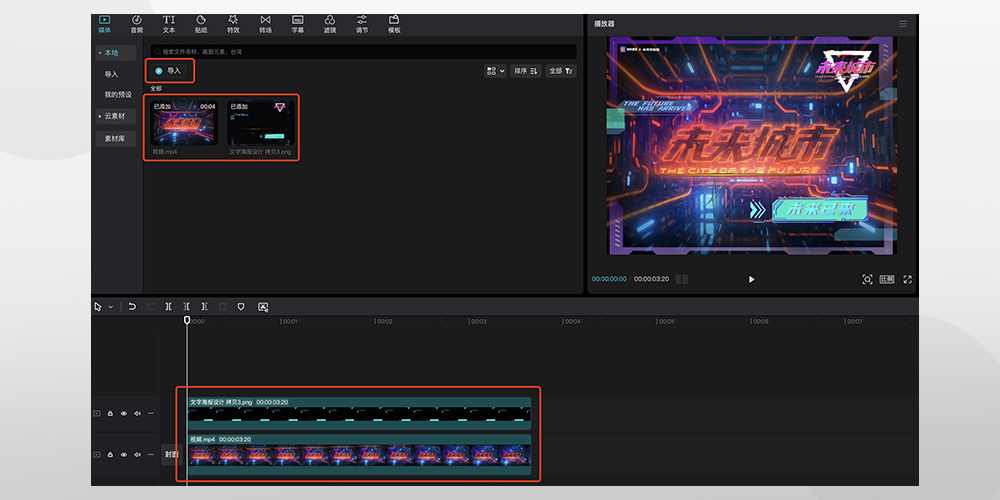
Task: Select the 文字海报设计 拷贝3.png thumbnail
Action: tap(261, 122)
